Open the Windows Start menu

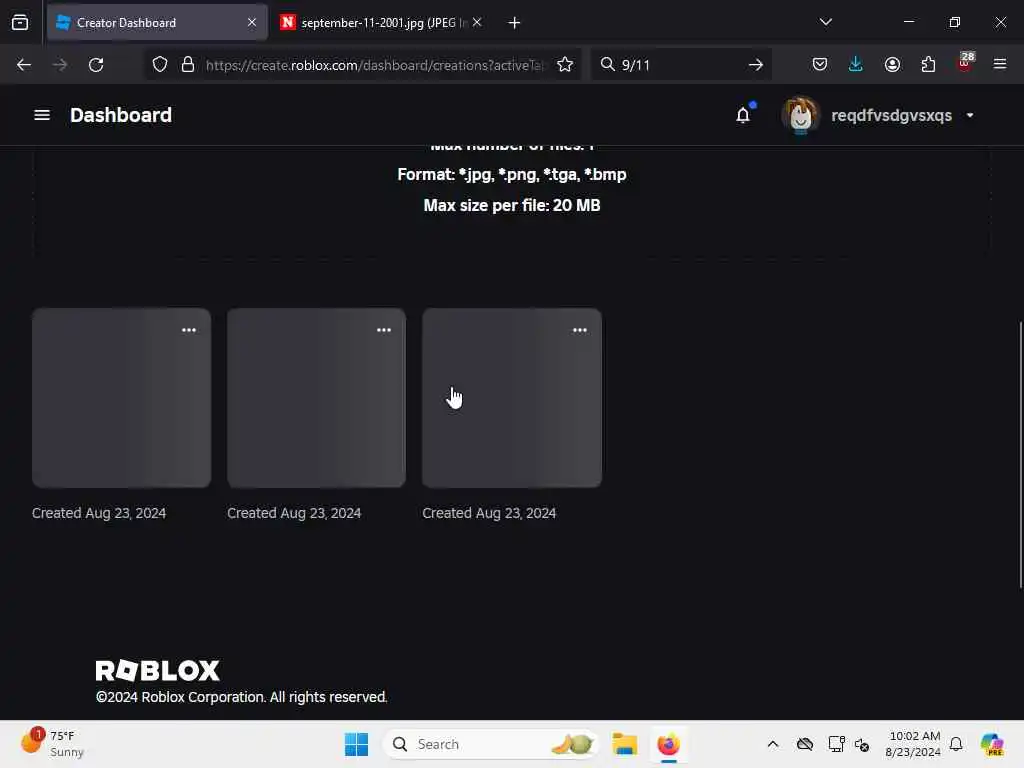[357, 744]
